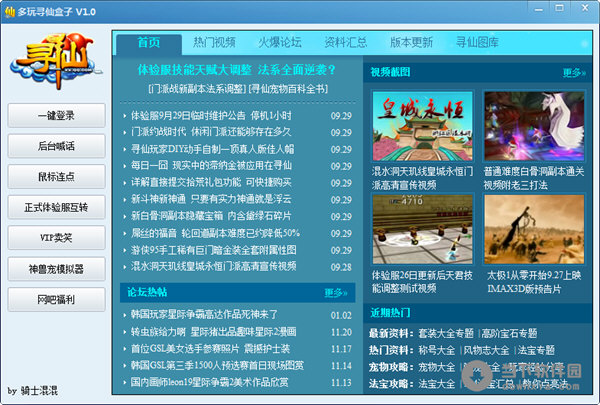Open 新斗神新神通 news entry
Image resolution: width=600 pixels, height=405 pixels.
click(211, 199)
